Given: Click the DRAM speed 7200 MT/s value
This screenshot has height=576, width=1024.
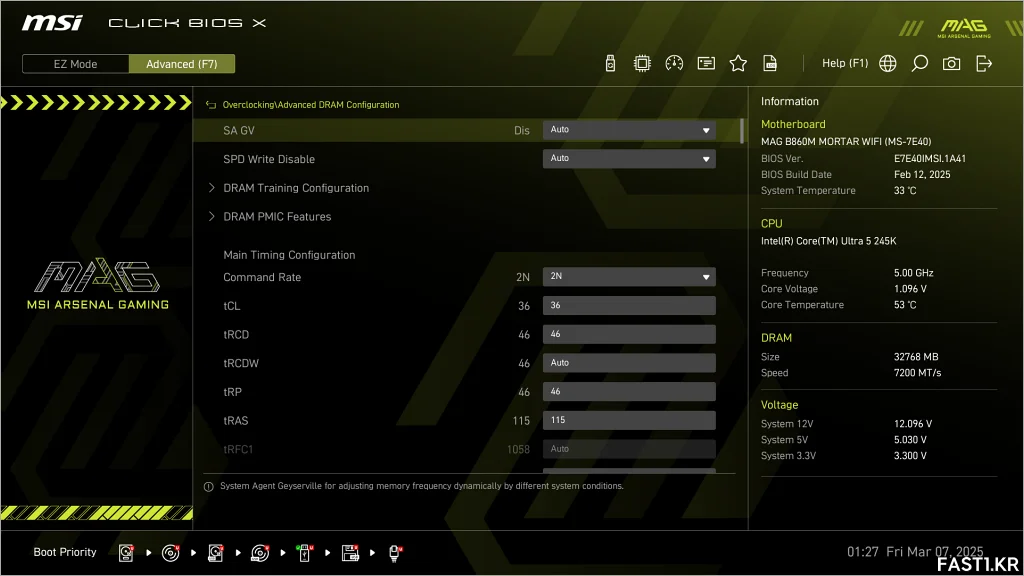Looking at the screenshot, I should 918,373.
